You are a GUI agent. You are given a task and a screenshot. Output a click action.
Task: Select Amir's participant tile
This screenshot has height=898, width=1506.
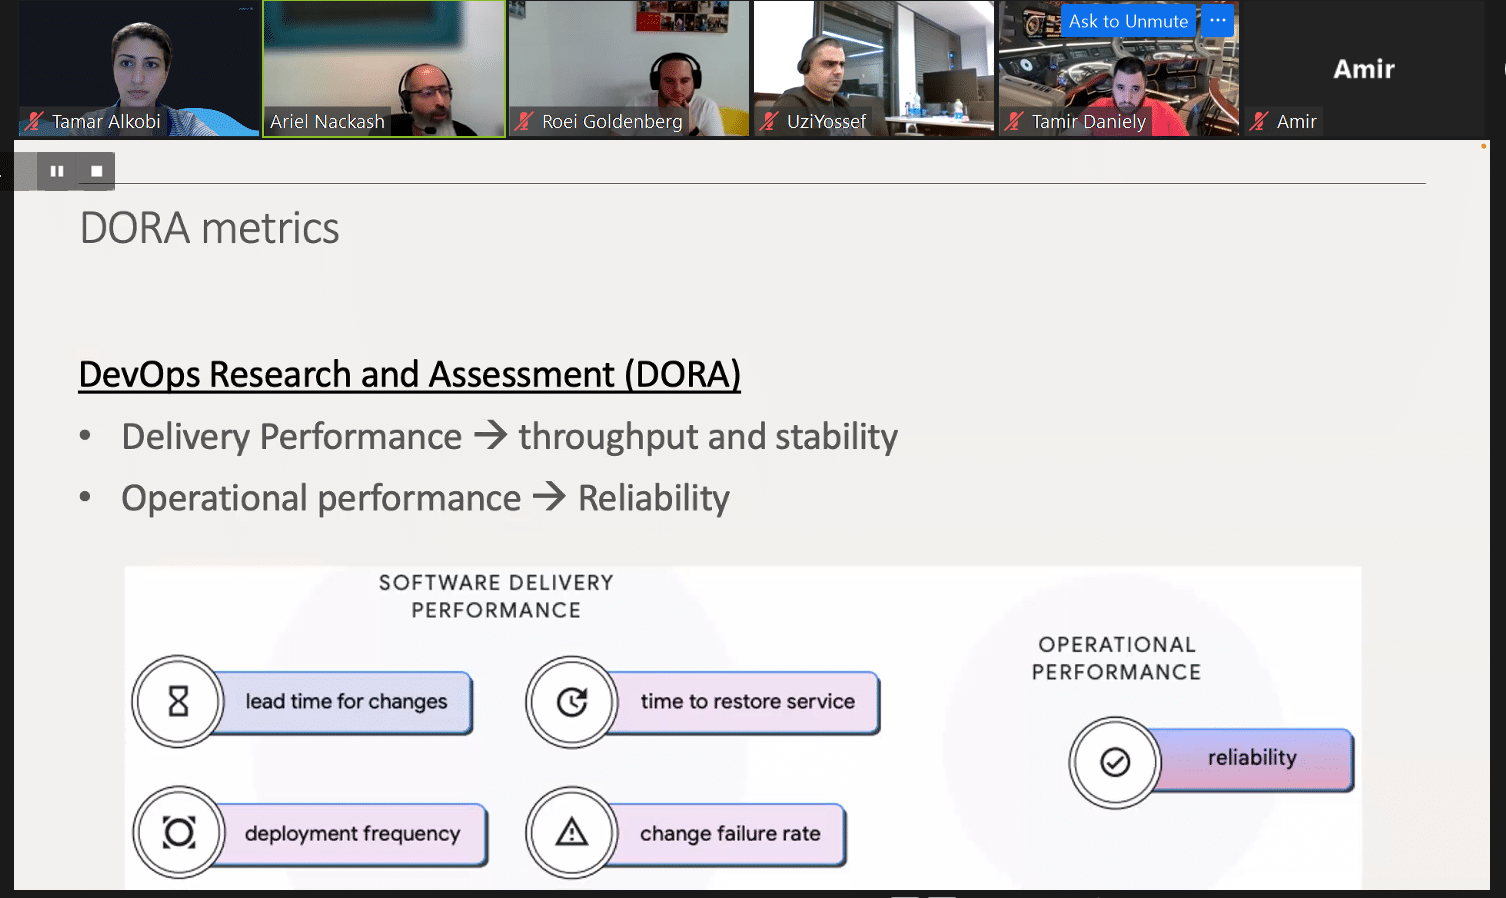pyautogui.click(x=1364, y=68)
